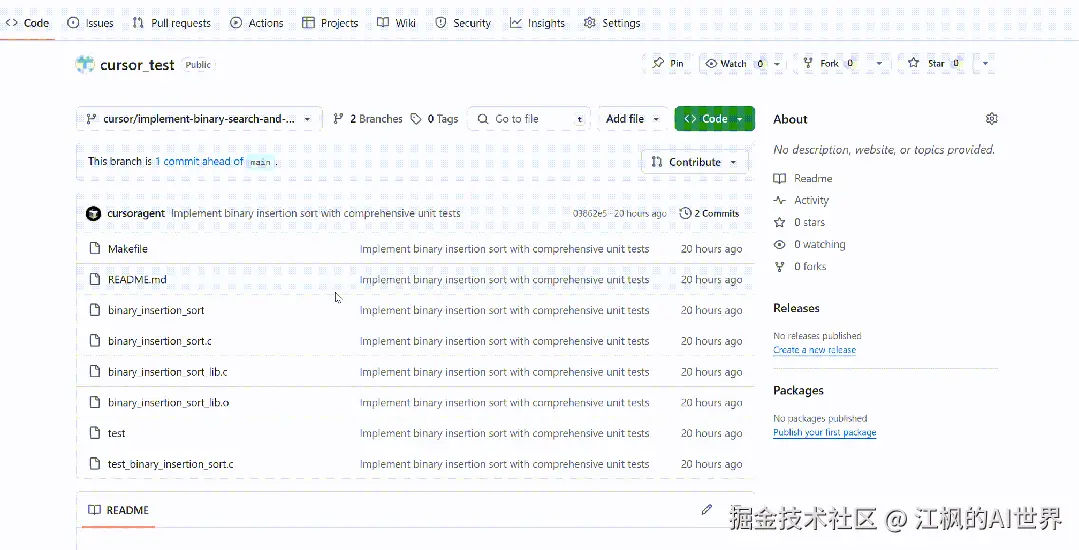This screenshot has height=550, width=1079.
Task: Open the Contribute dropdown
Action: coord(694,162)
